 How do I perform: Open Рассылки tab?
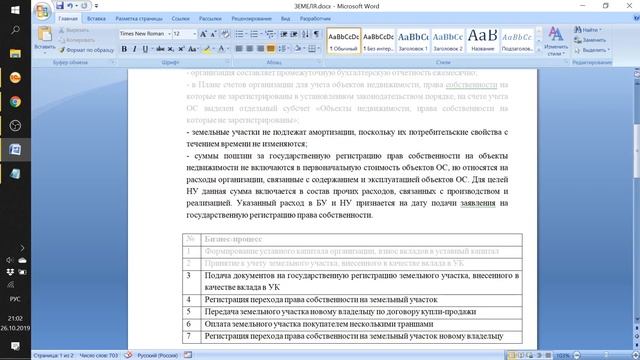[x=210, y=18]
